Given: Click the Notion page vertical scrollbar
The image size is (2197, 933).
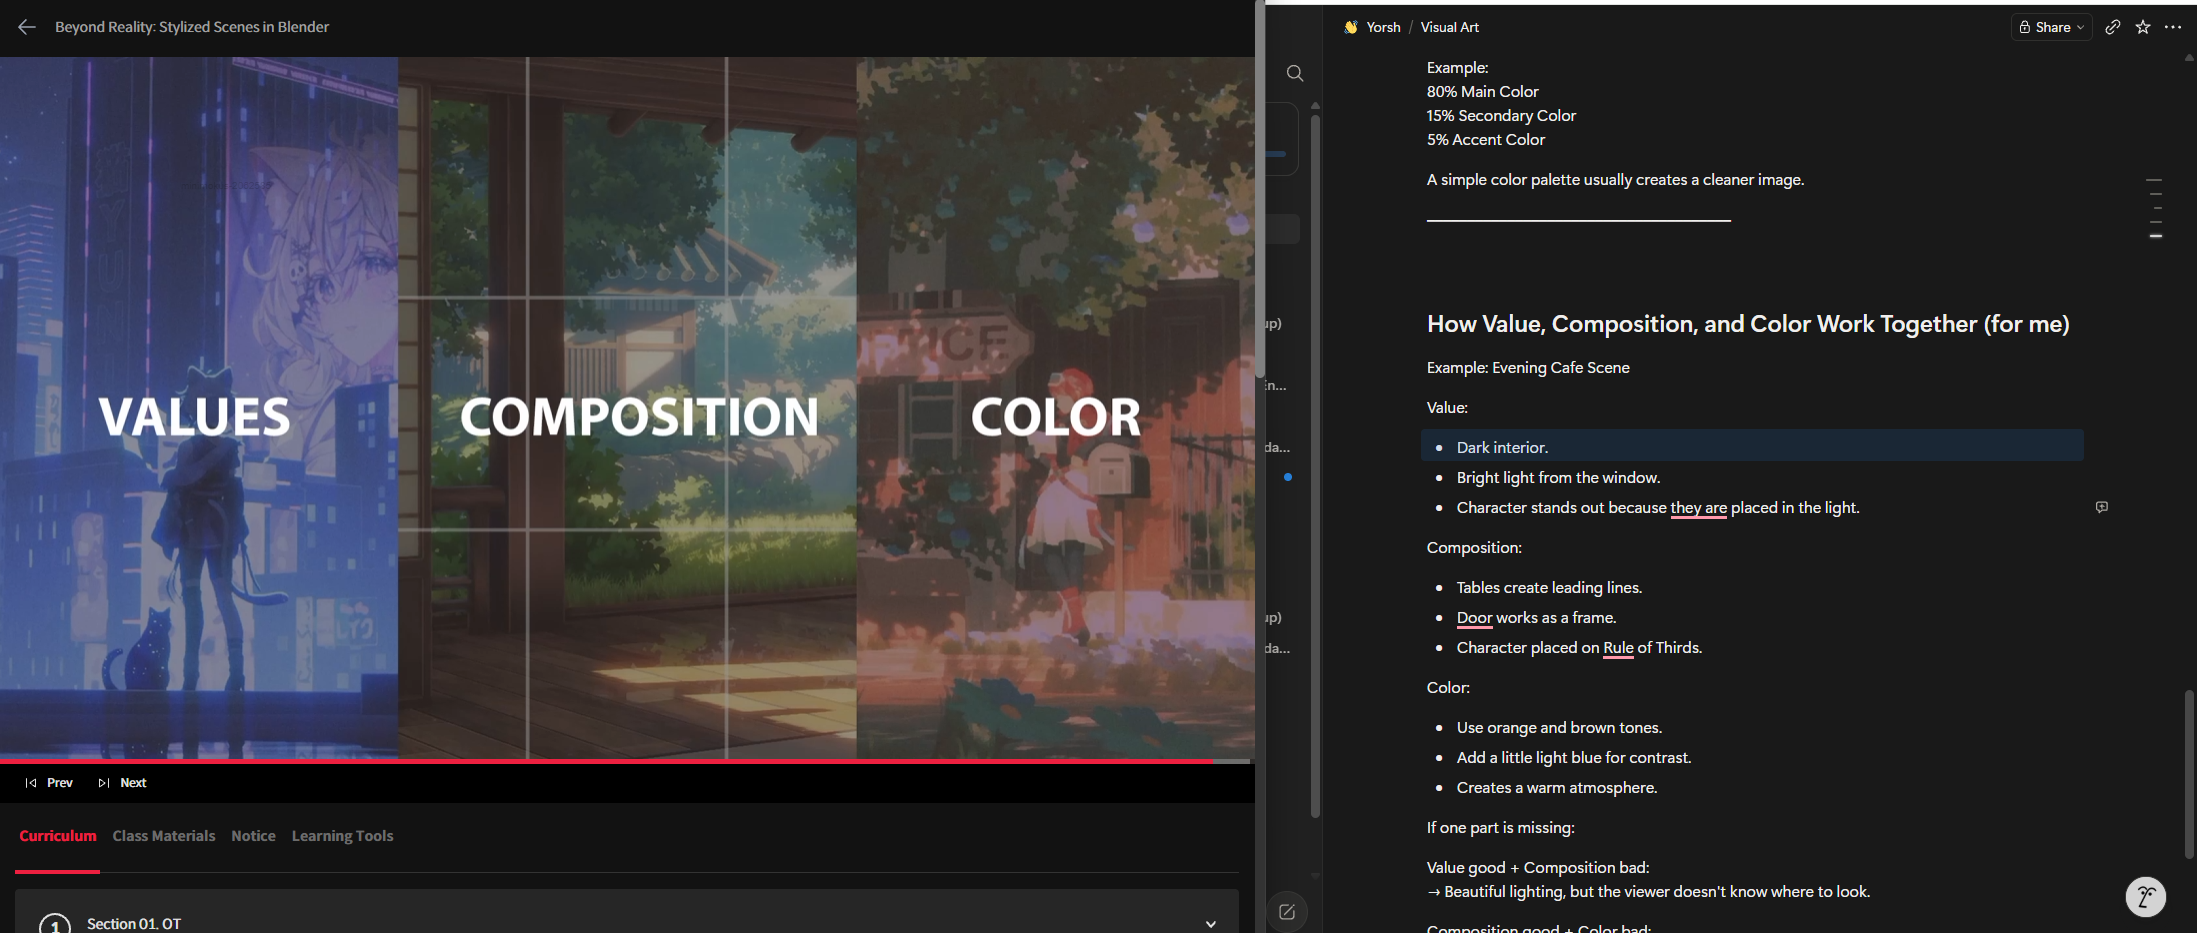Looking at the screenshot, I should point(2190,773).
